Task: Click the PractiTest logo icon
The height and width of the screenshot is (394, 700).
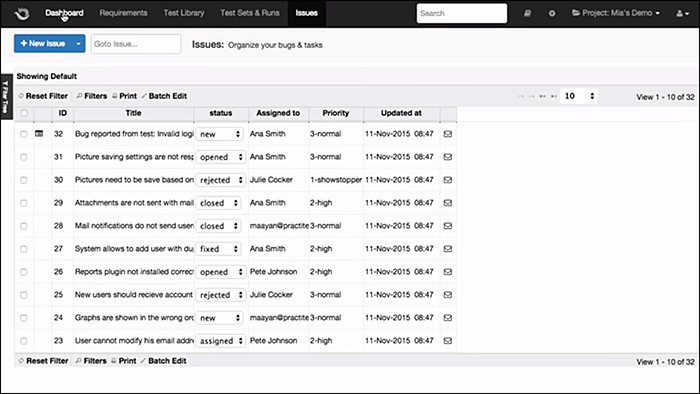Action: click(21, 13)
